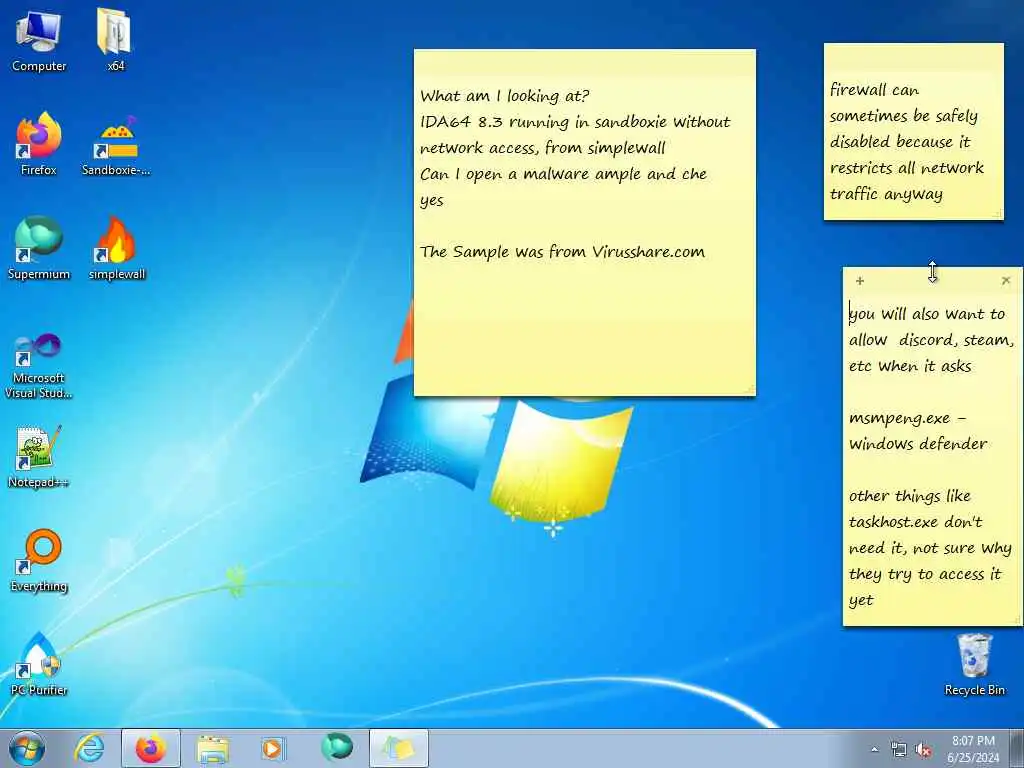Select the Firefox desktop shortcut
1024x768 pixels.
[x=39, y=144]
